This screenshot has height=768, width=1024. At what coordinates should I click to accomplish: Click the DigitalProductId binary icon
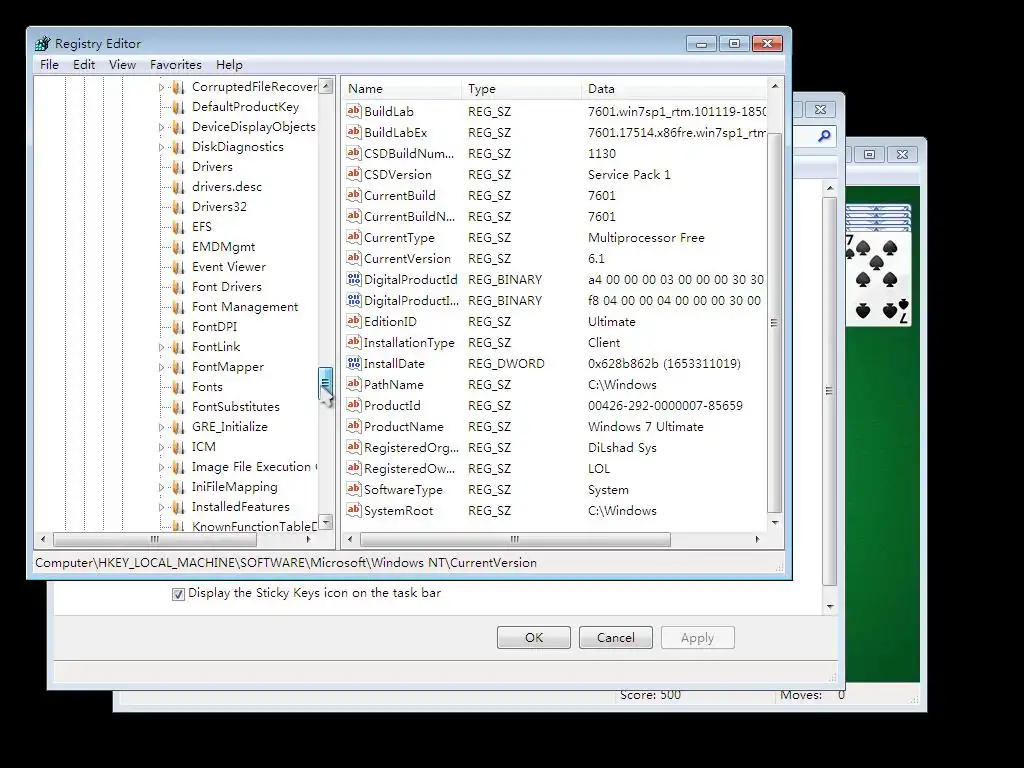pos(353,279)
